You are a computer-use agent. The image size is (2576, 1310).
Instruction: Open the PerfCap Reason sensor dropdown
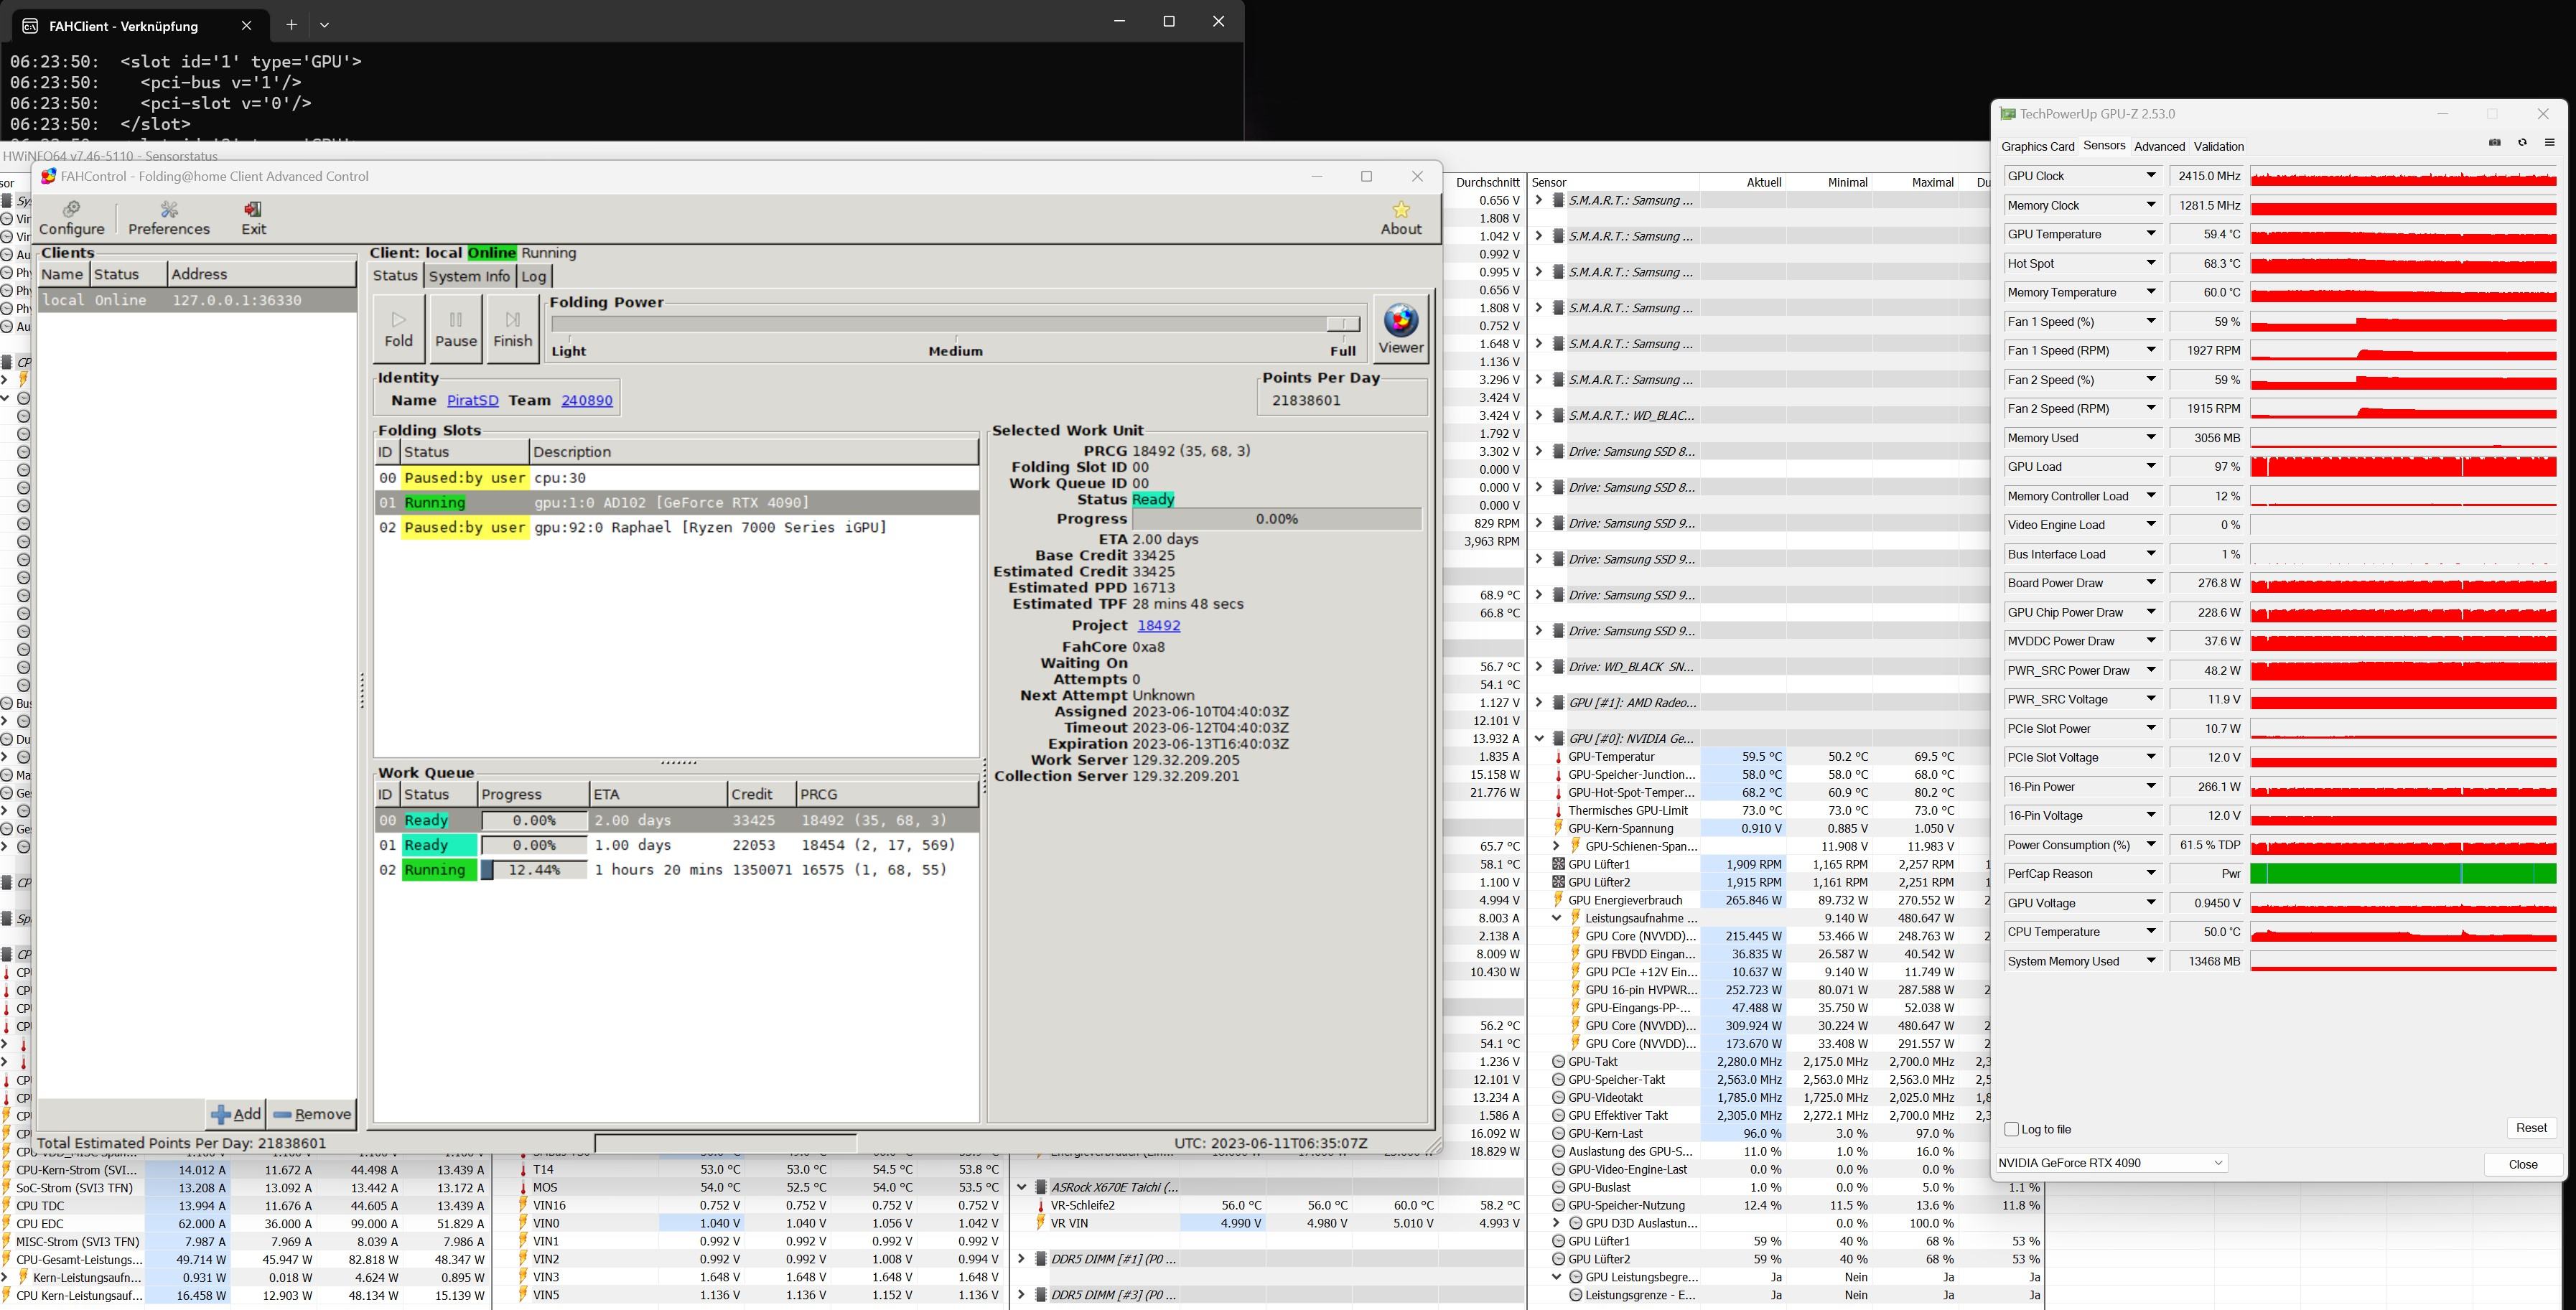click(x=2151, y=874)
